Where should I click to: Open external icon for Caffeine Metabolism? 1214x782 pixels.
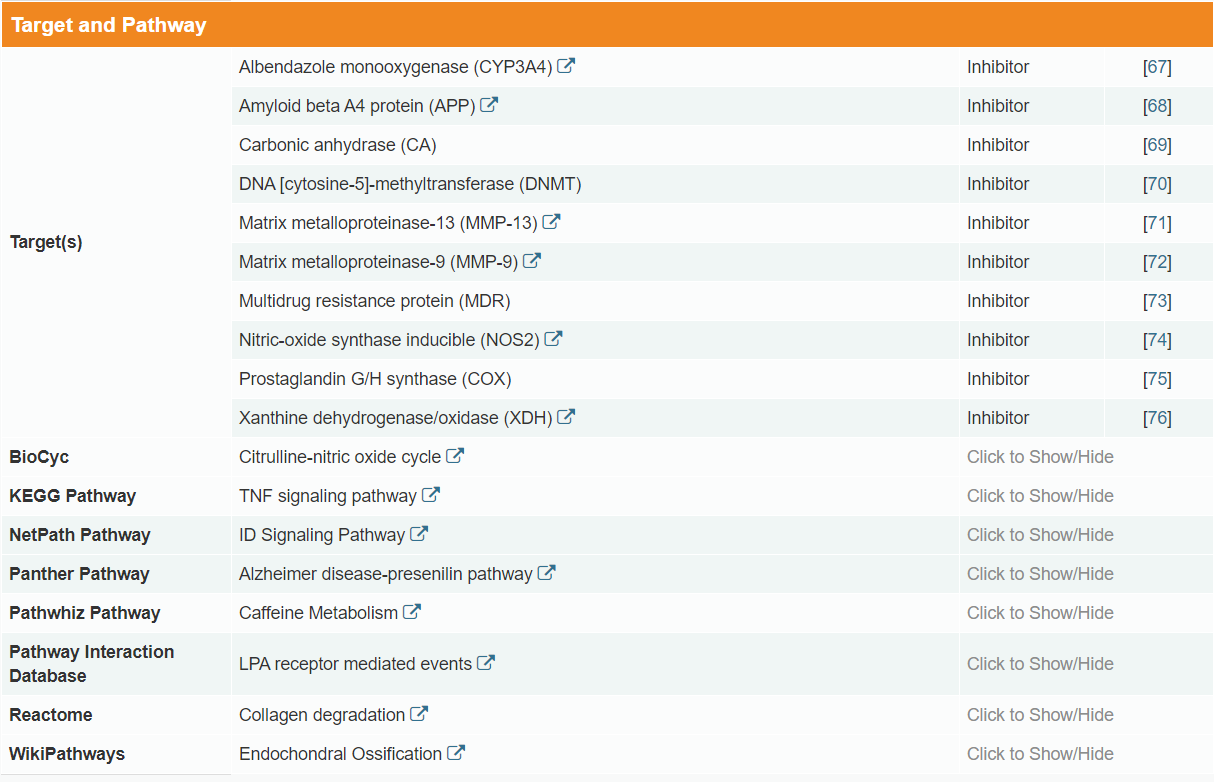tap(412, 612)
